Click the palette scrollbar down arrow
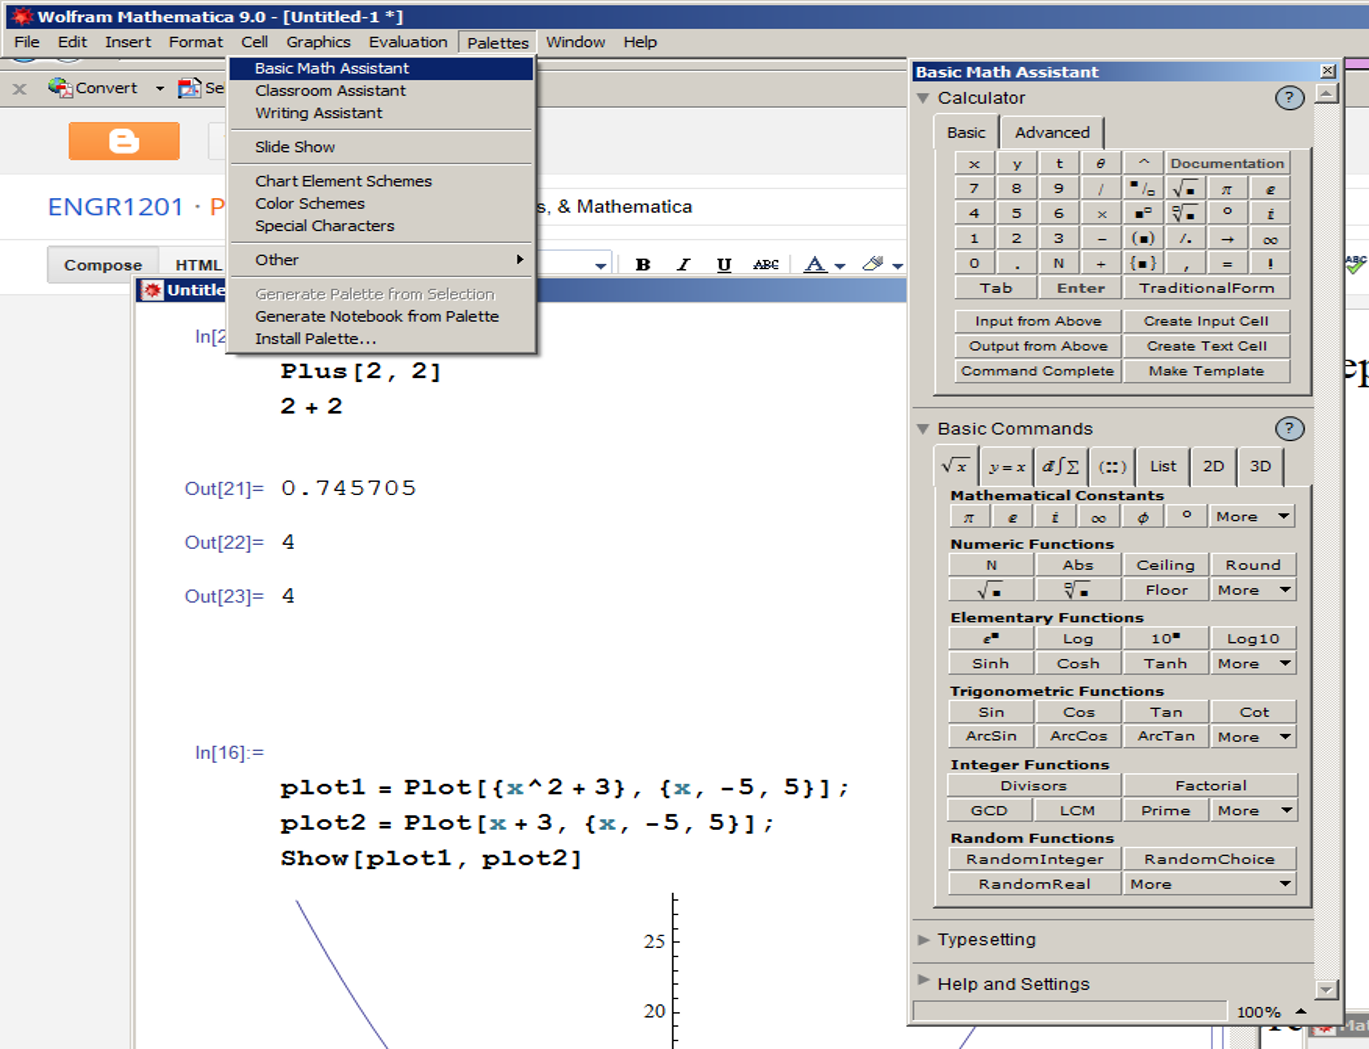The image size is (1369, 1049). pos(1327,990)
